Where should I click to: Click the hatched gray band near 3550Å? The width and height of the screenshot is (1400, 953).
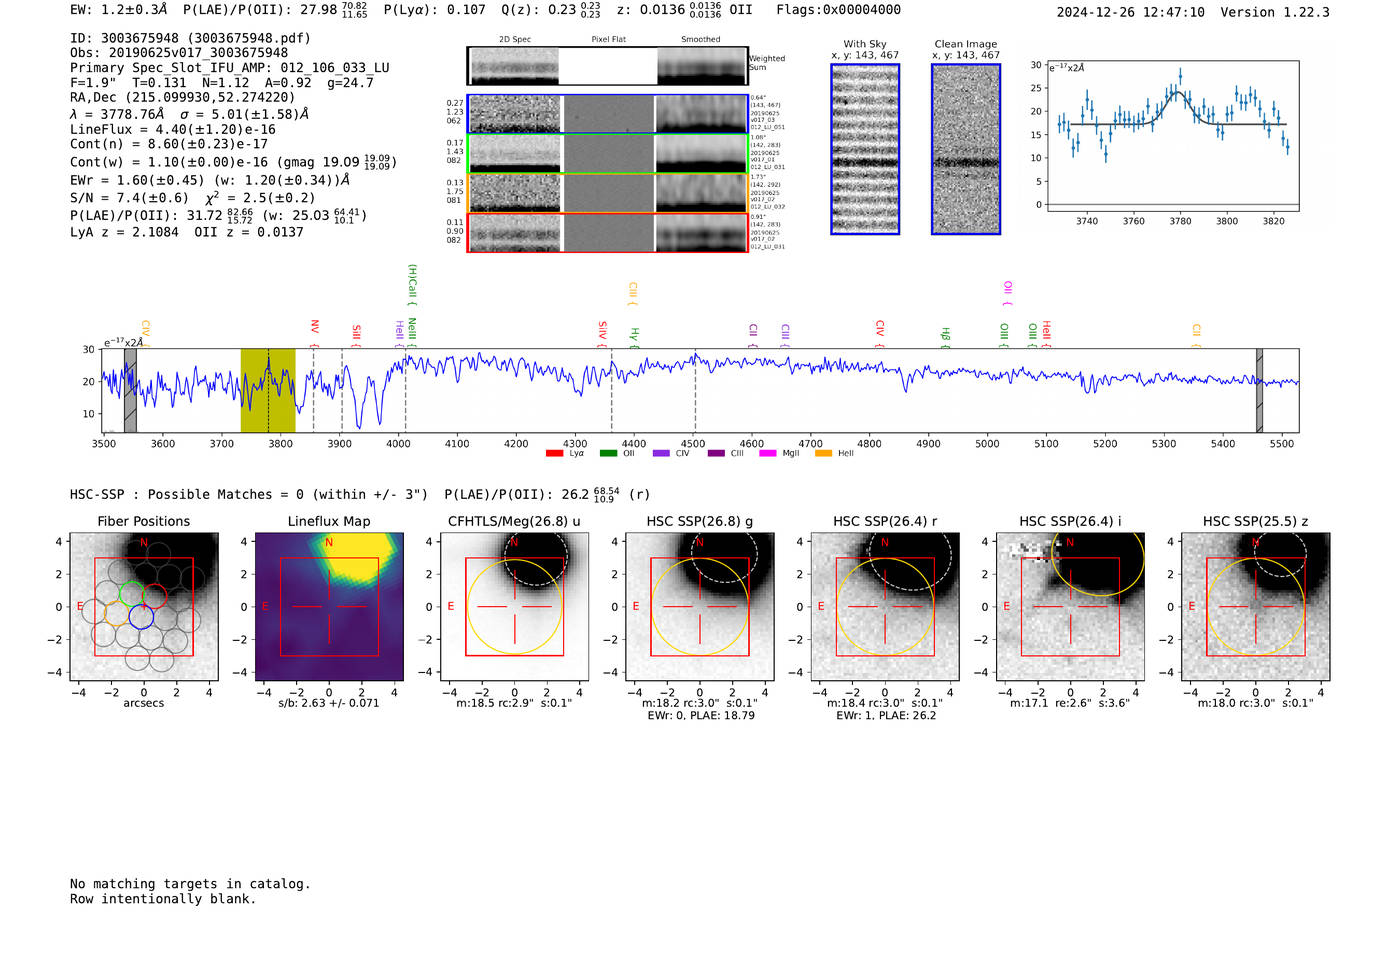130,391
